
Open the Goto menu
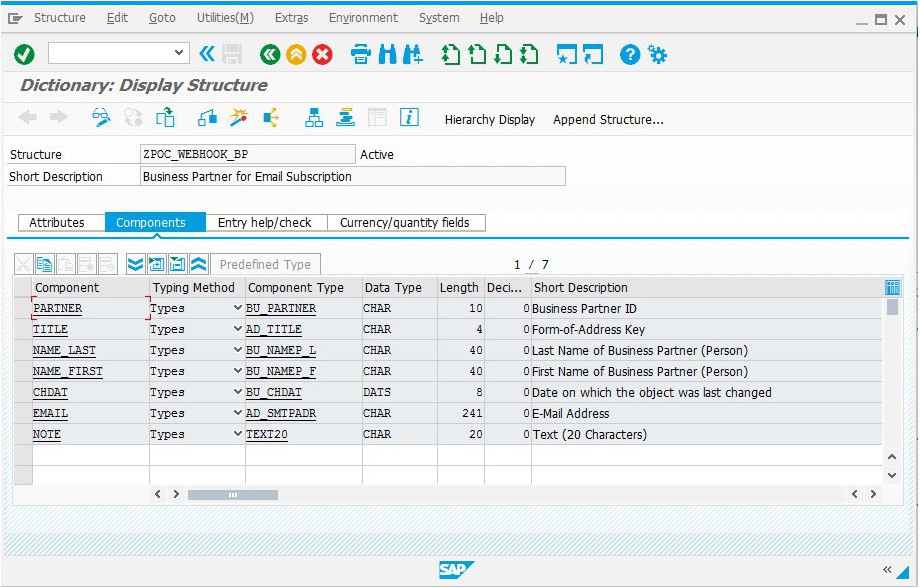163,18
